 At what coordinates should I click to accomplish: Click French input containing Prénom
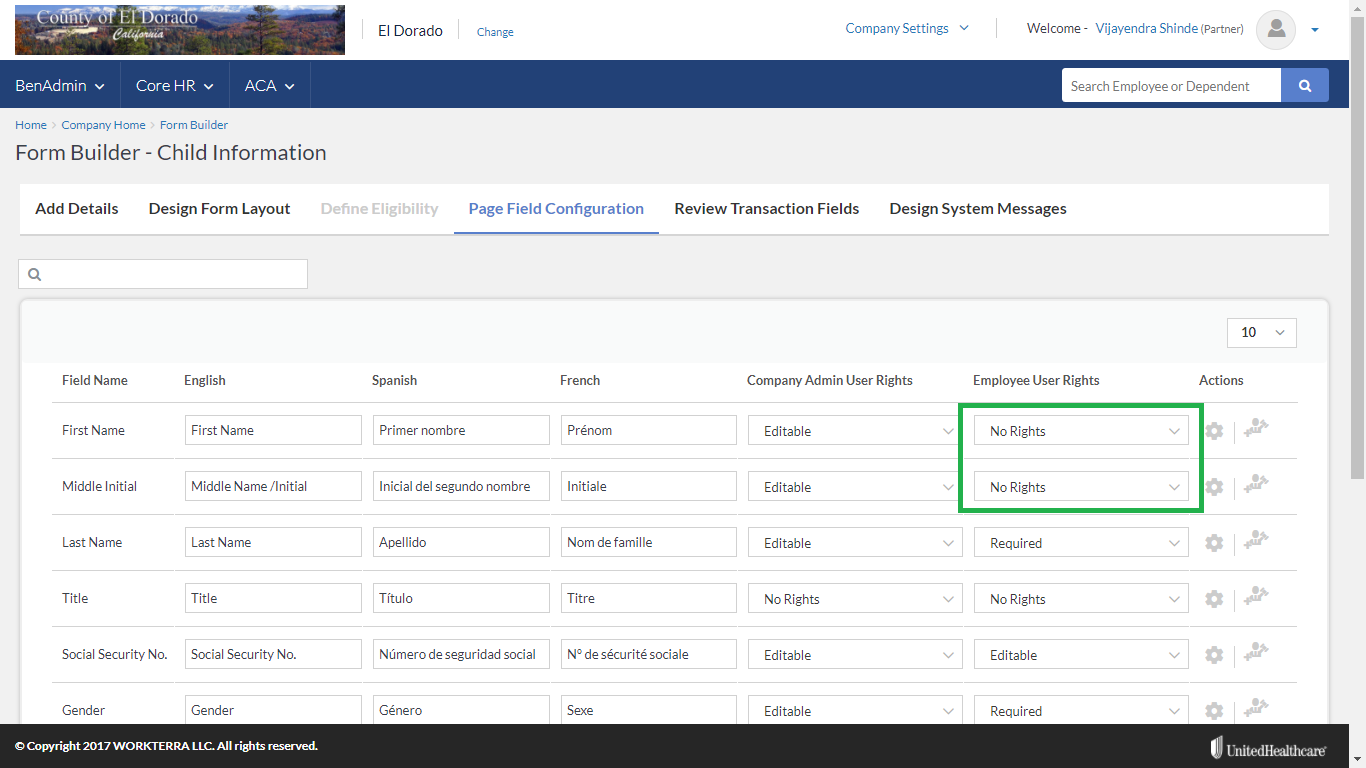tap(649, 430)
